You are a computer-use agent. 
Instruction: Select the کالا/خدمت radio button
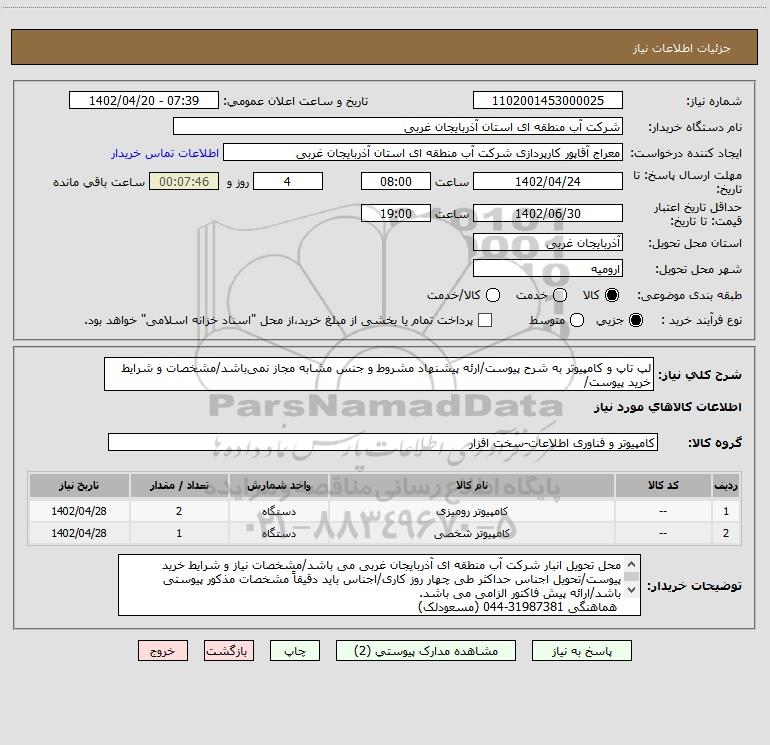coord(493,295)
